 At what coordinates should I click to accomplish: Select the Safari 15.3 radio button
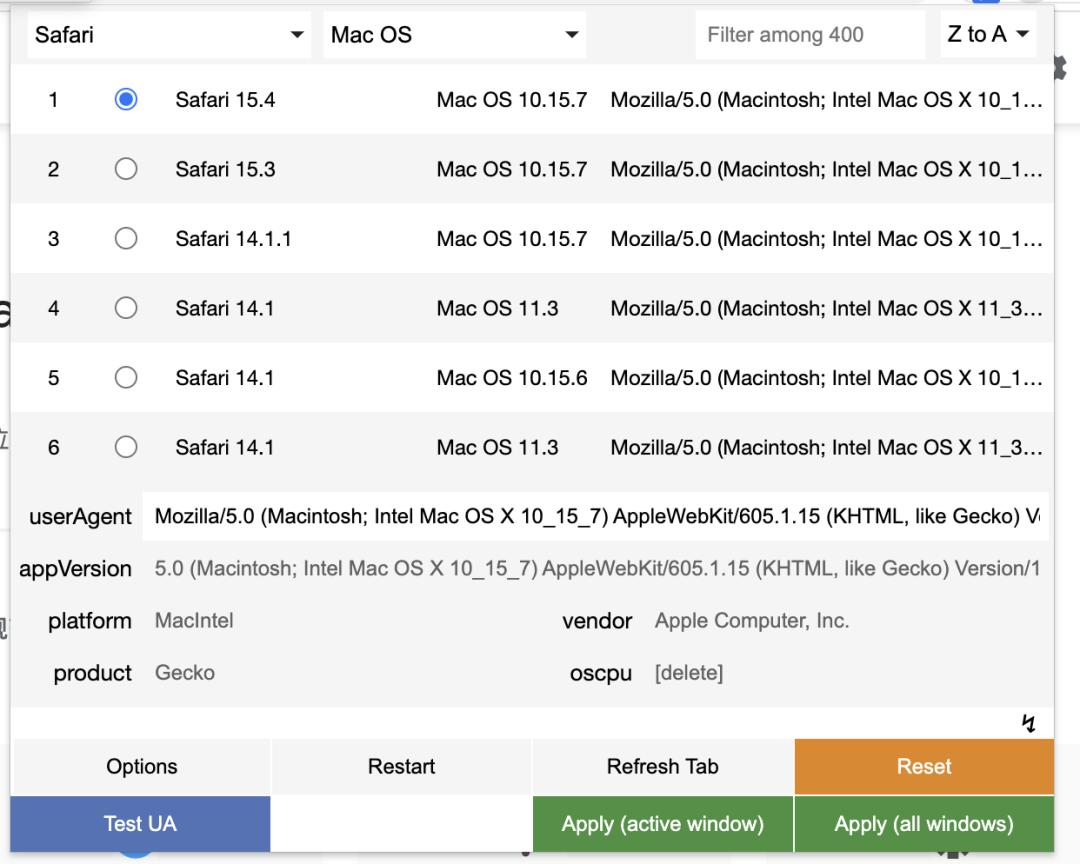coord(126,169)
